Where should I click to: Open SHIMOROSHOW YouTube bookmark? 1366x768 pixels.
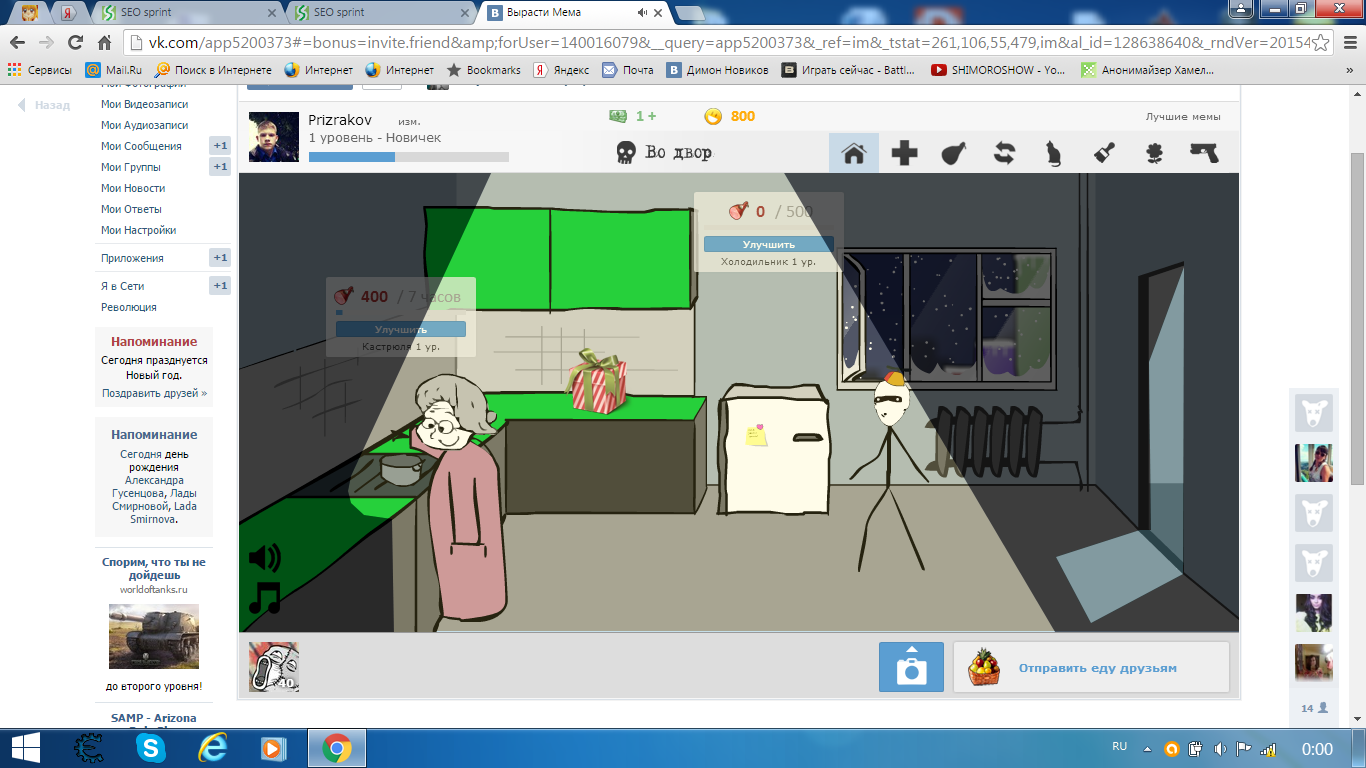998,70
